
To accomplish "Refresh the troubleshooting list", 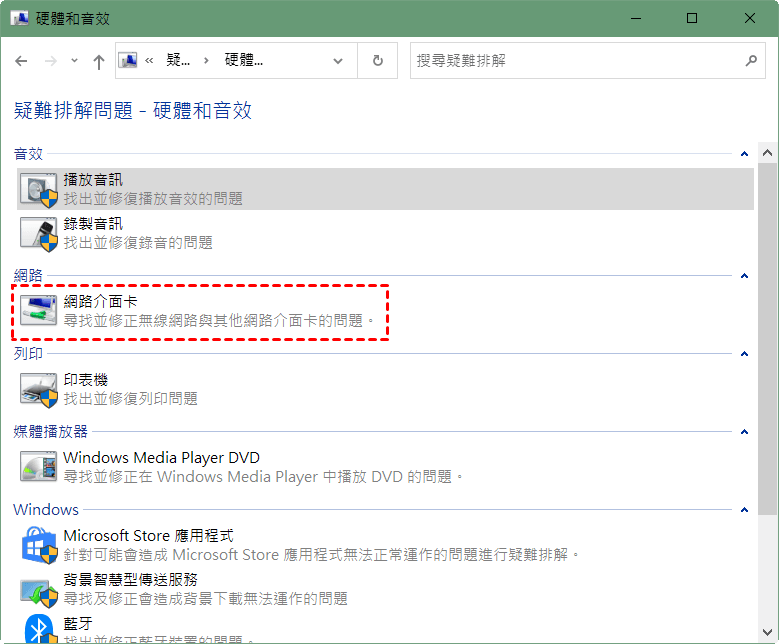I will coord(378,61).
